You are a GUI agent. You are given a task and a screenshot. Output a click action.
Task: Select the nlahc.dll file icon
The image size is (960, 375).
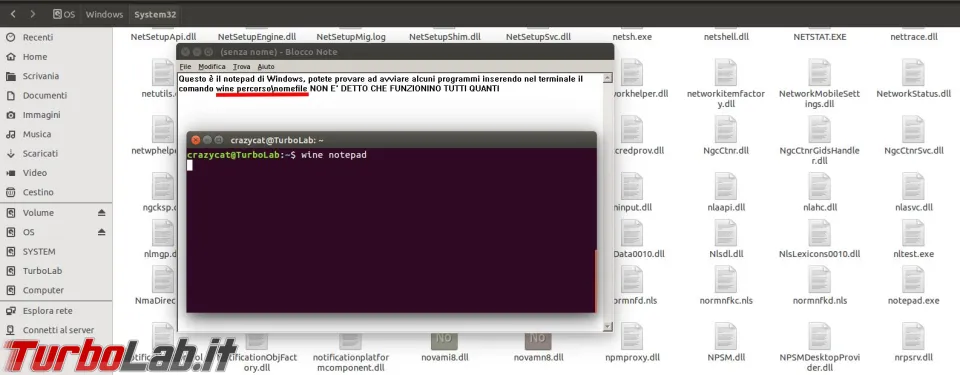(x=819, y=187)
